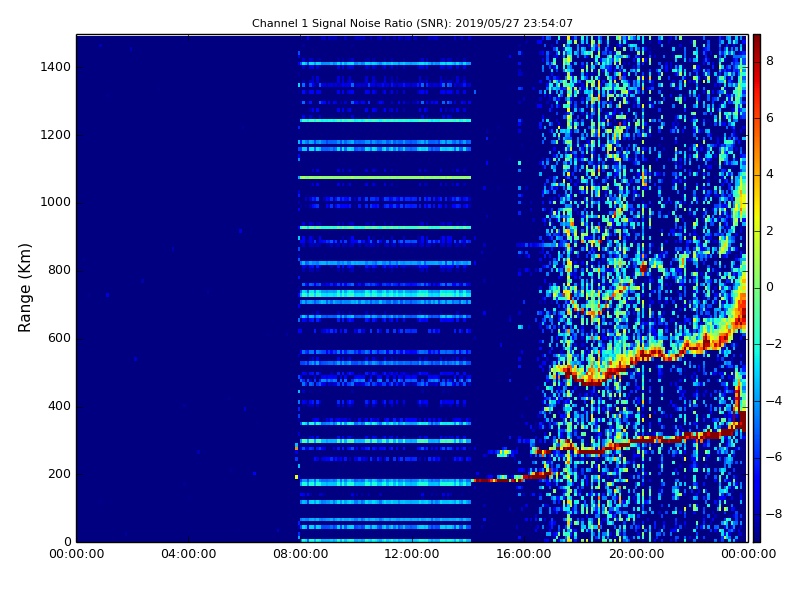This screenshot has width=800, height=600.
Task: Click the 00:00:00 label ending the time axis
Action: coord(748,554)
